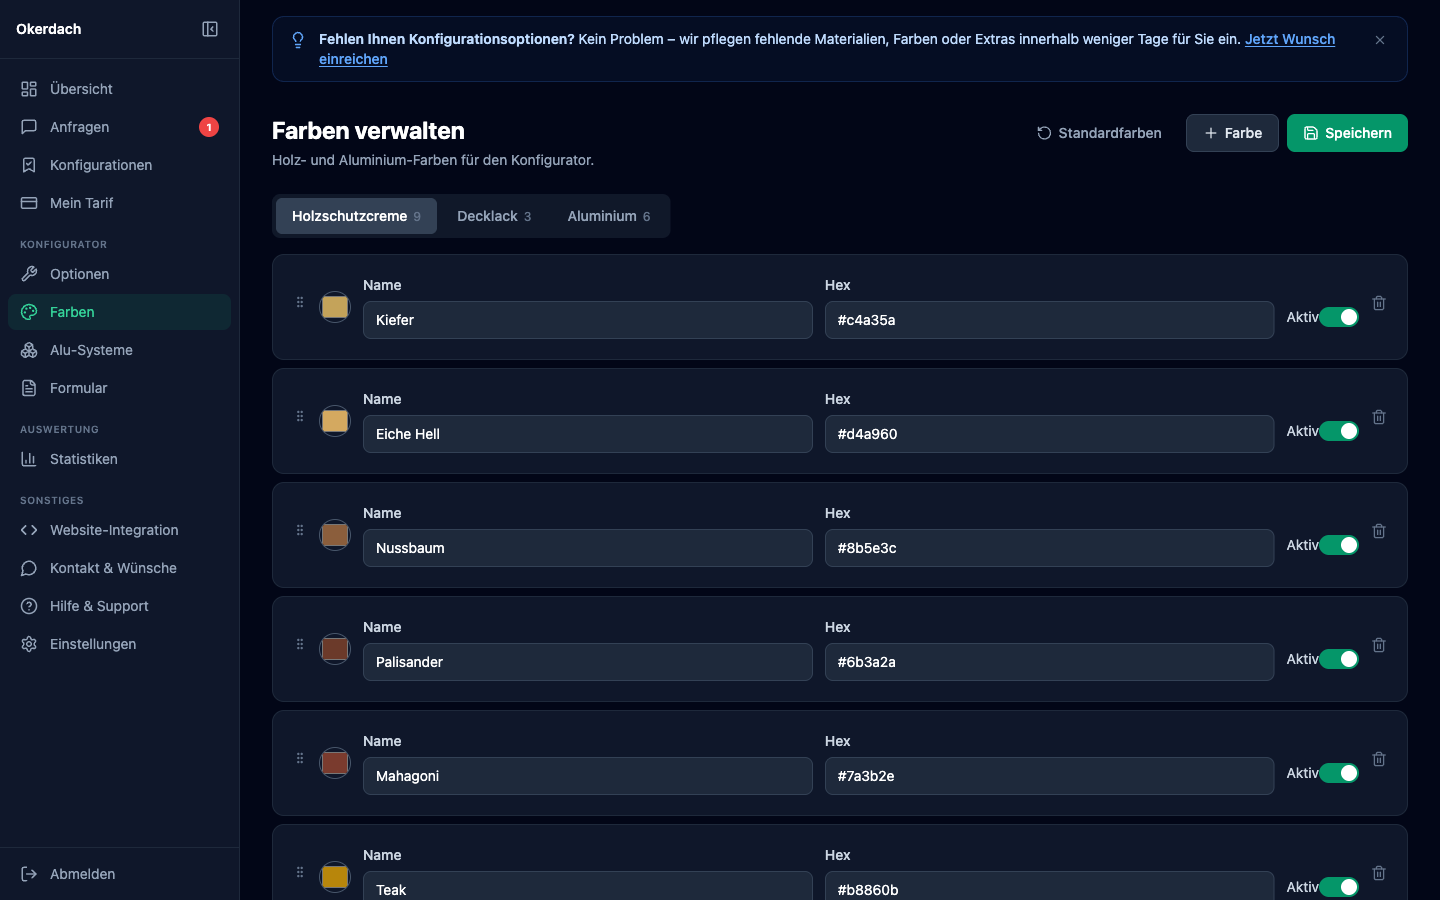
Task: Click the Speichern button
Action: [1347, 133]
